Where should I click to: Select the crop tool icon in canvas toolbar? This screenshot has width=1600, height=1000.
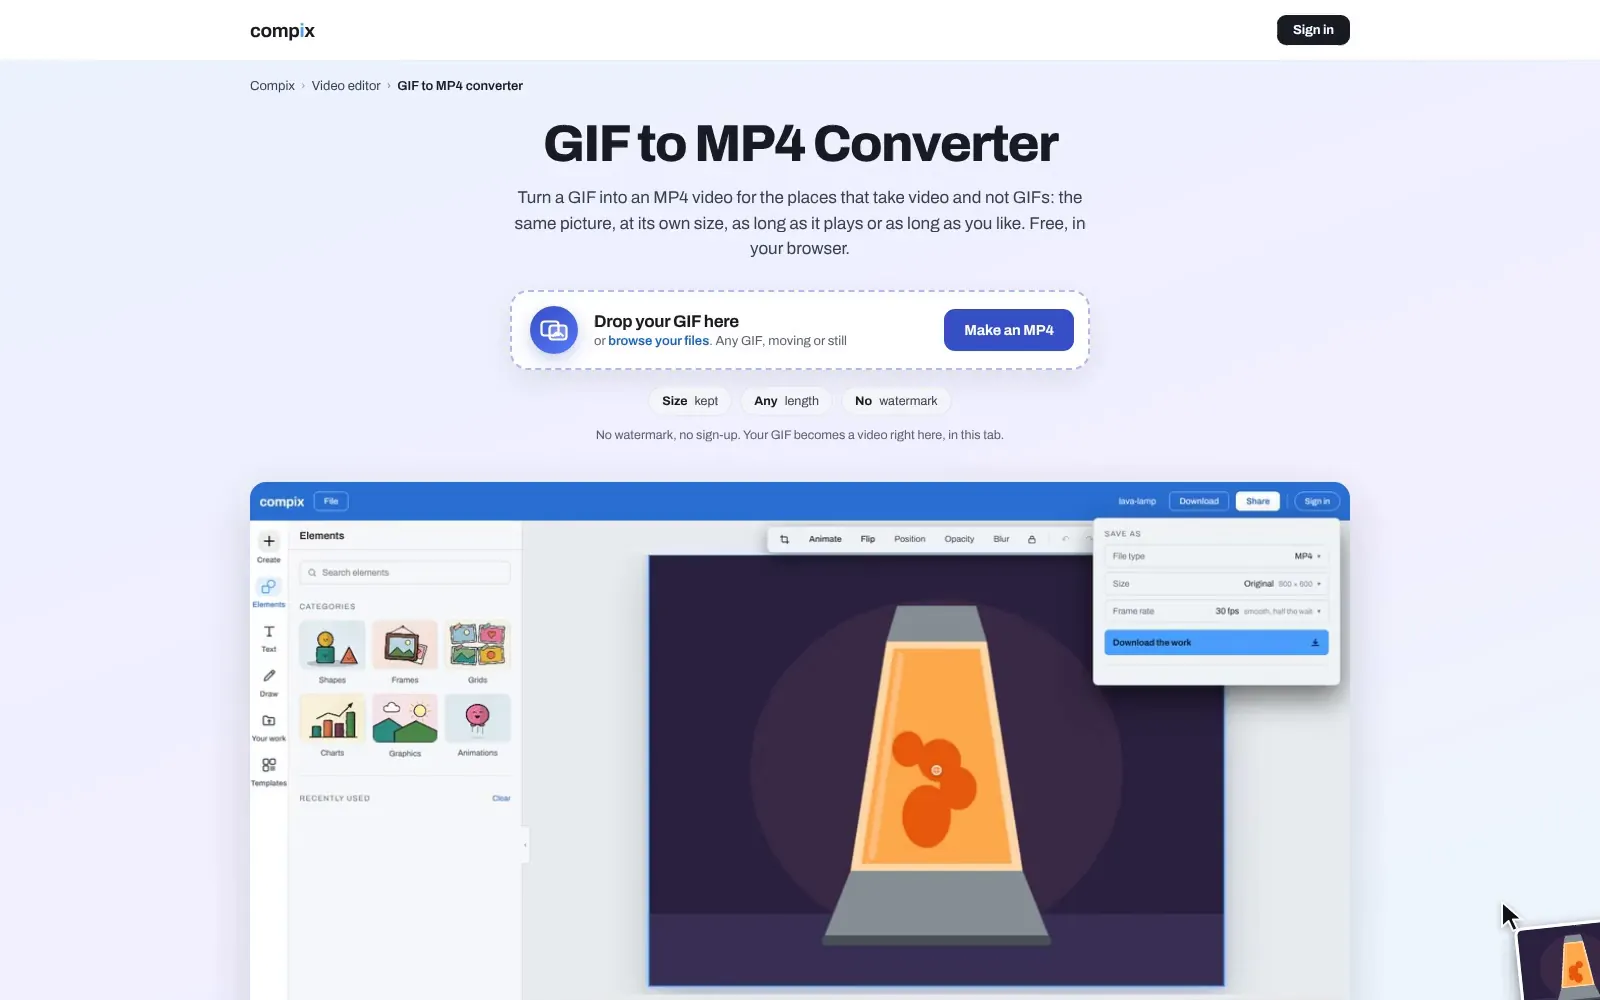pos(784,539)
